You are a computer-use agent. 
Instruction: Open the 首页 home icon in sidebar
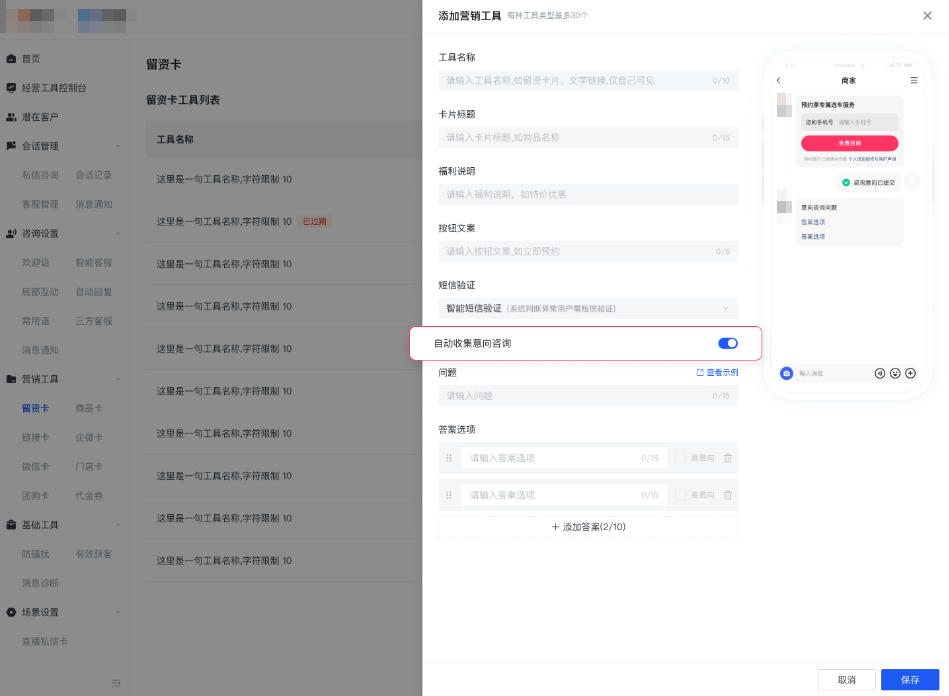coord(11,59)
